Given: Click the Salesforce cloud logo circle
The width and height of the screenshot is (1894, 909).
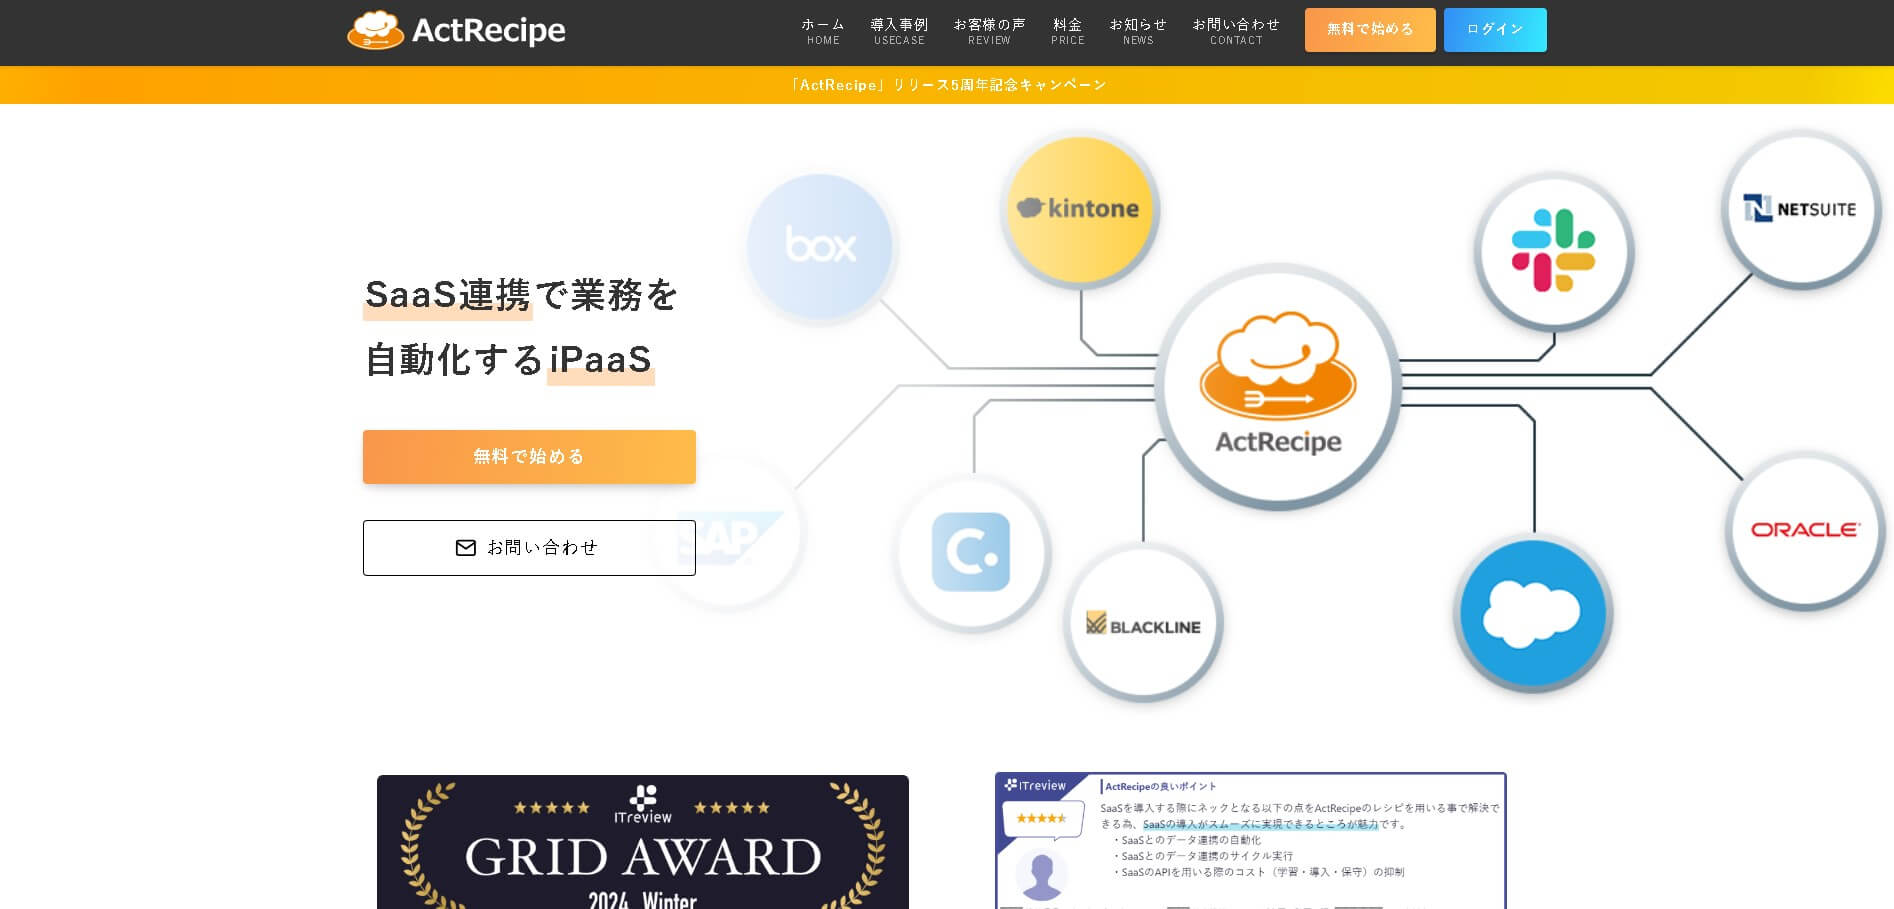Looking at the screenshot, I should point(1533,614).
